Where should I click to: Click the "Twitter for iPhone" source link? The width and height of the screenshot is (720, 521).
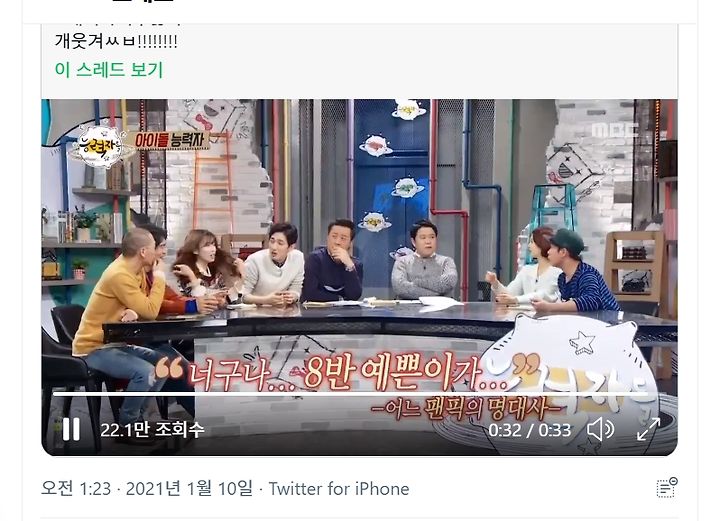[x=339, y=489]
